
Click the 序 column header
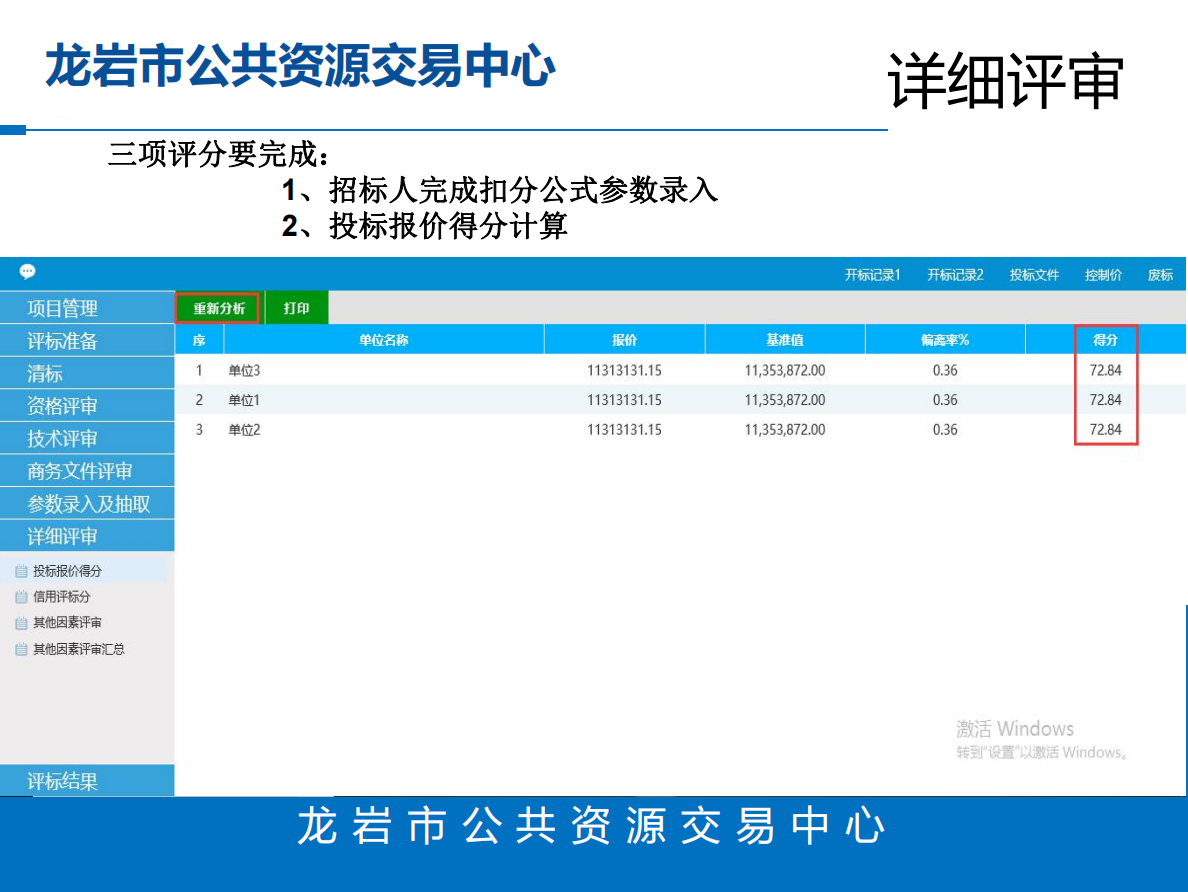coord(199,340)
